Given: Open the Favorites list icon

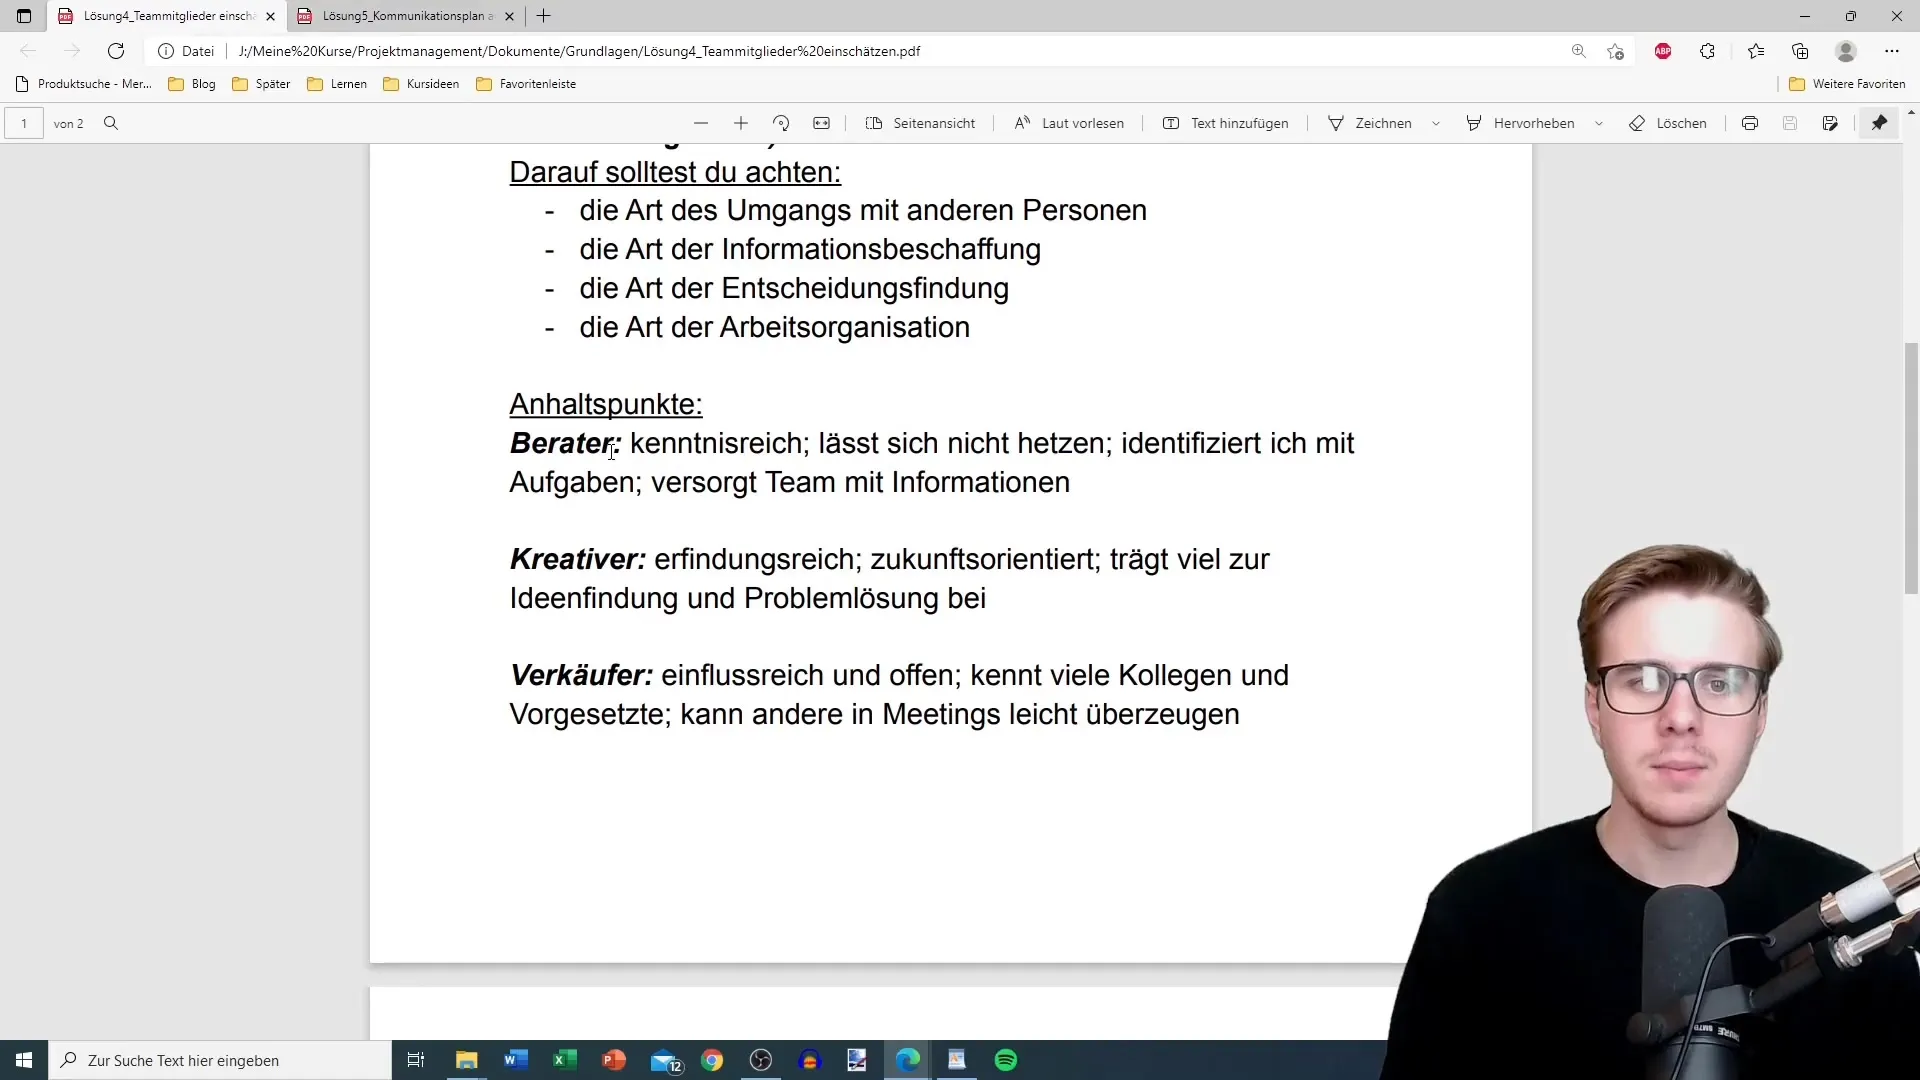Looking at the screenshot, I should [x=1756, y=51].
